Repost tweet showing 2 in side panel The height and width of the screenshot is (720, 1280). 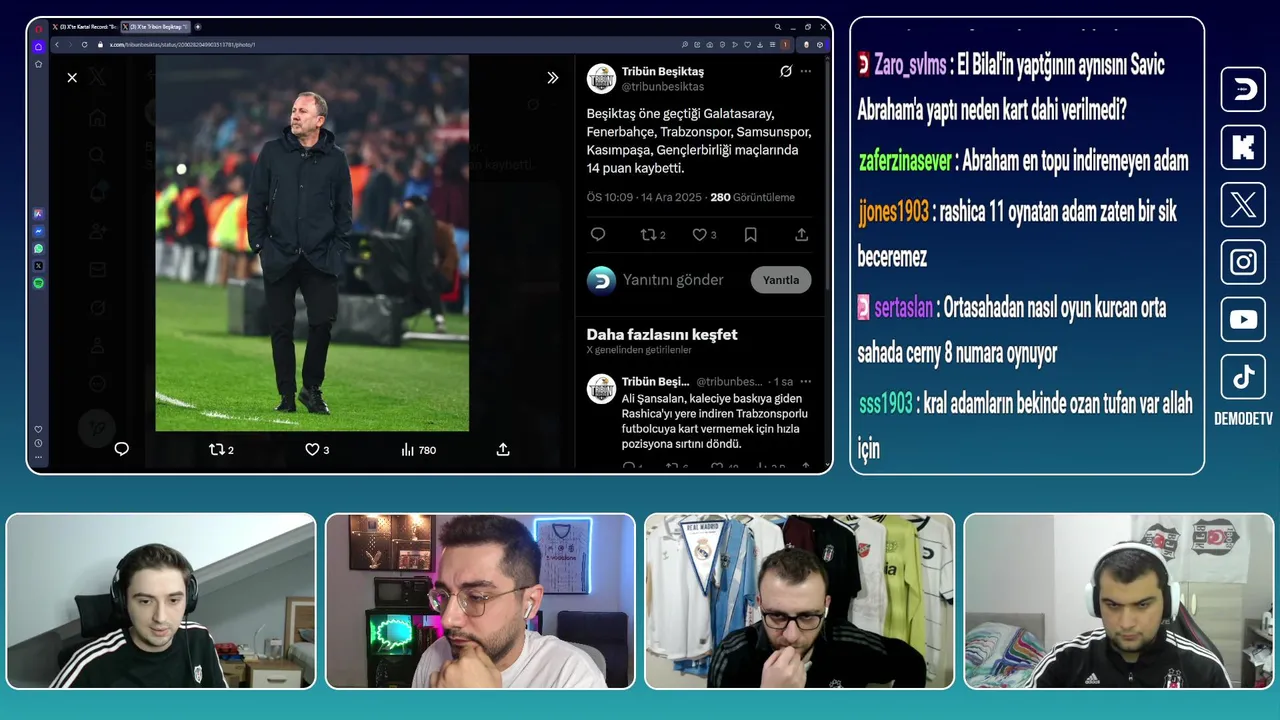tap(653, 234)
